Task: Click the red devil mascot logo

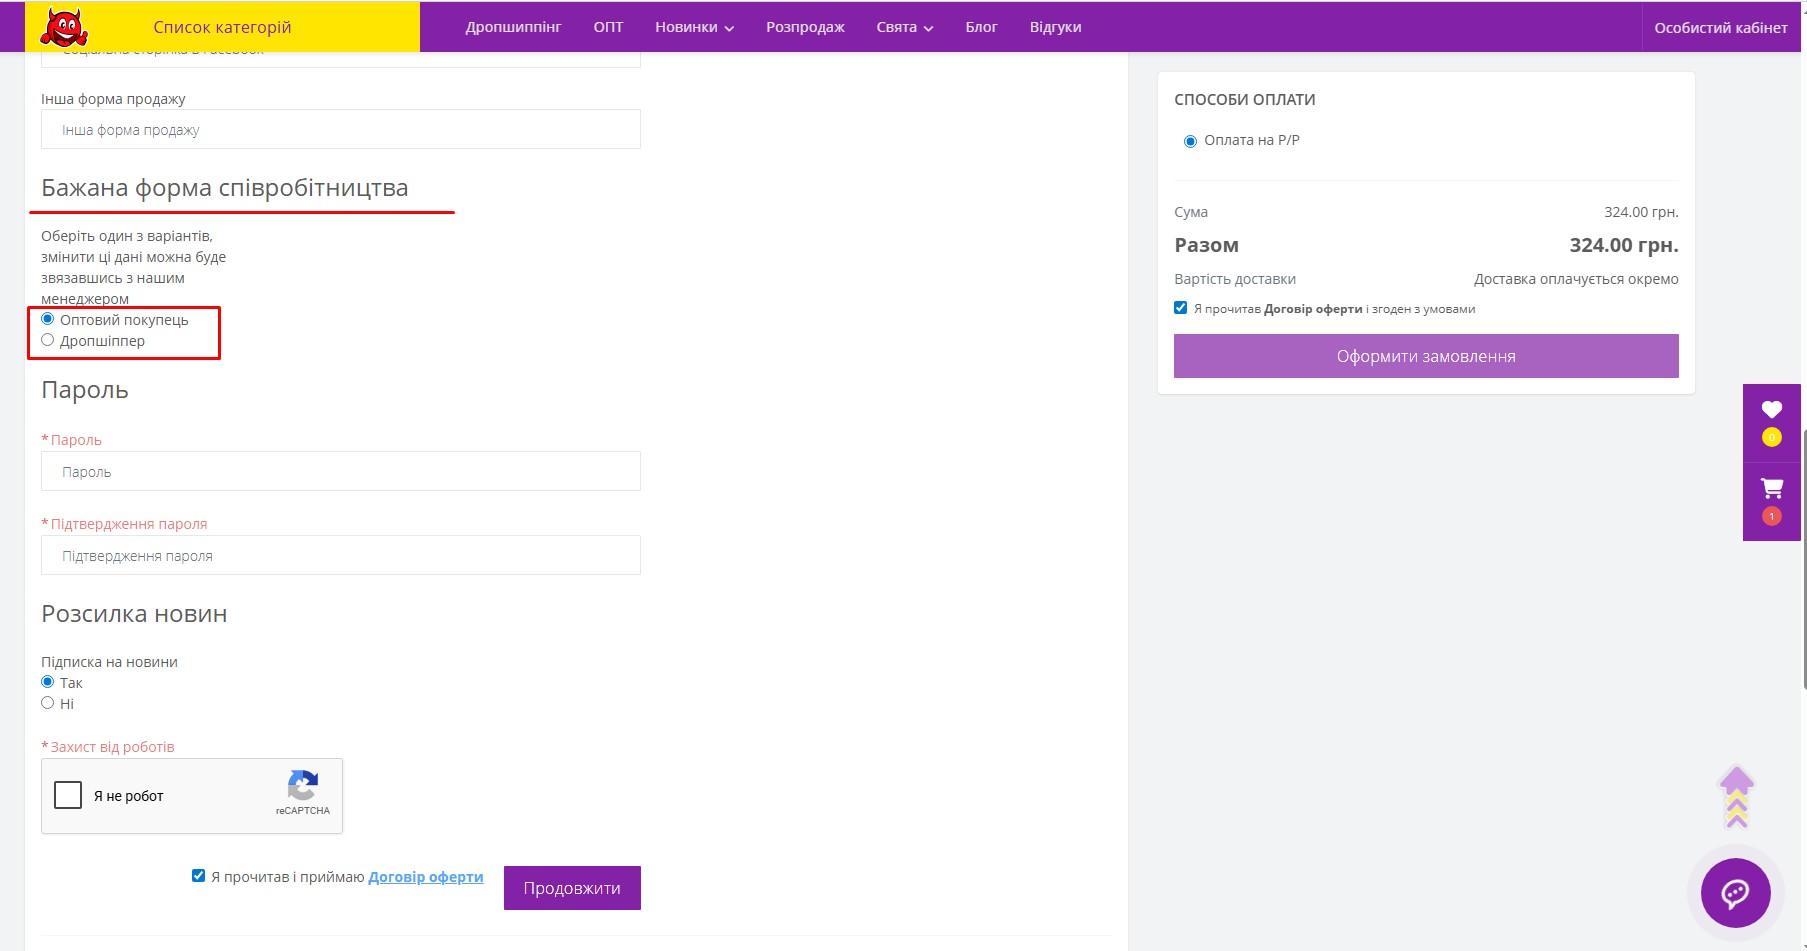Action: [x=64, y=27]
